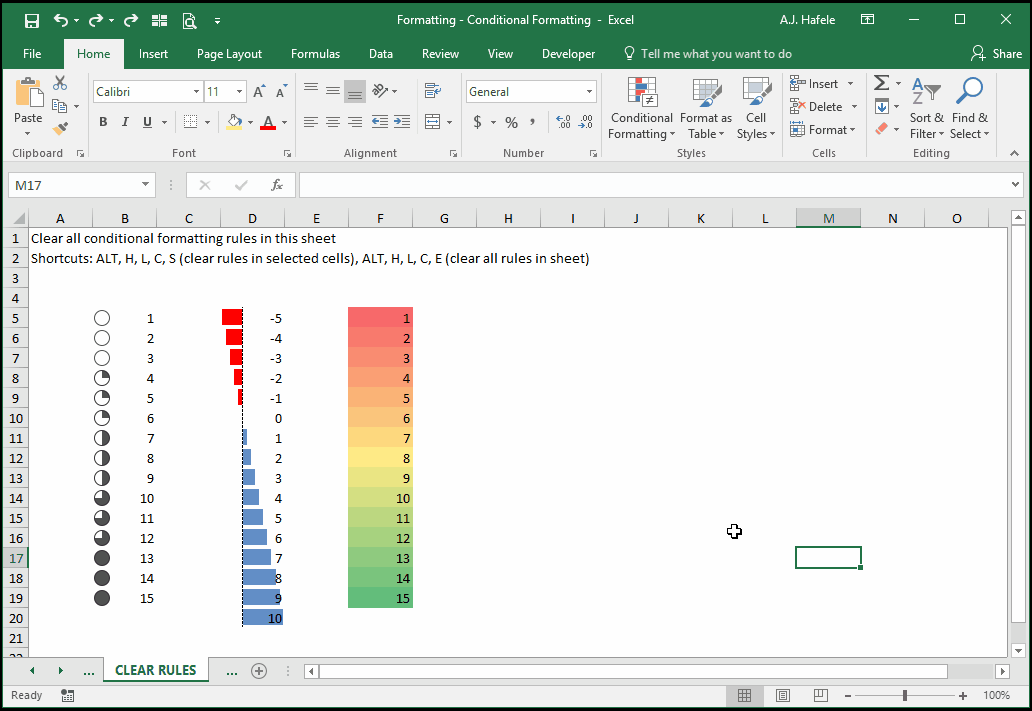
Task: Click the Print Preview icon in title bar
Action: click(x=190, y=21)
